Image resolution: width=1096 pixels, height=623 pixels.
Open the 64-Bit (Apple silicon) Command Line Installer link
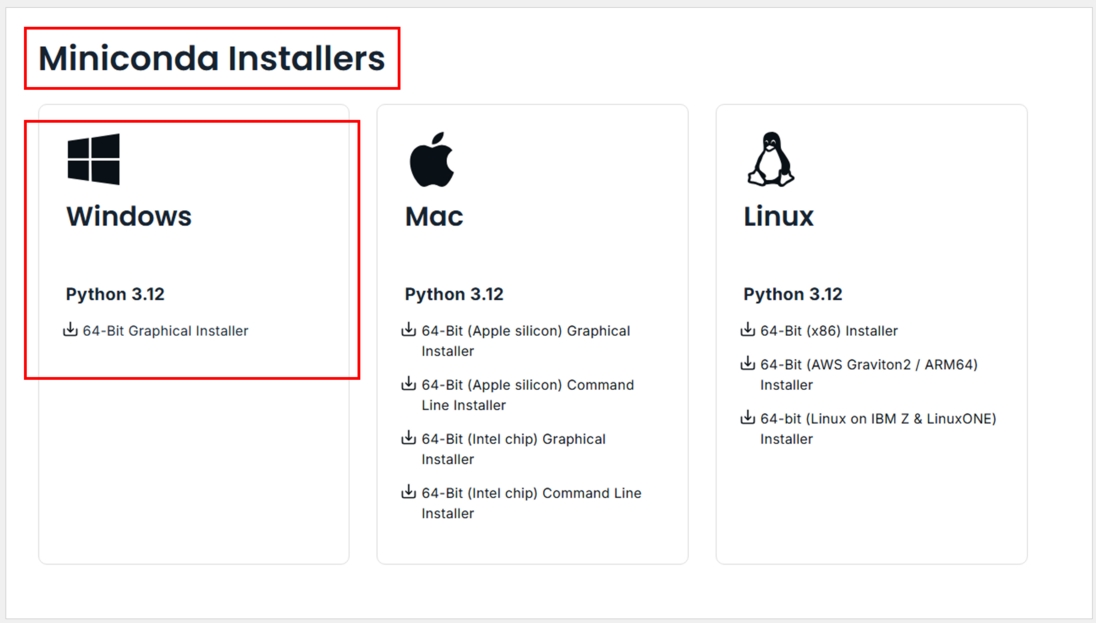click(x=528, y=395)
